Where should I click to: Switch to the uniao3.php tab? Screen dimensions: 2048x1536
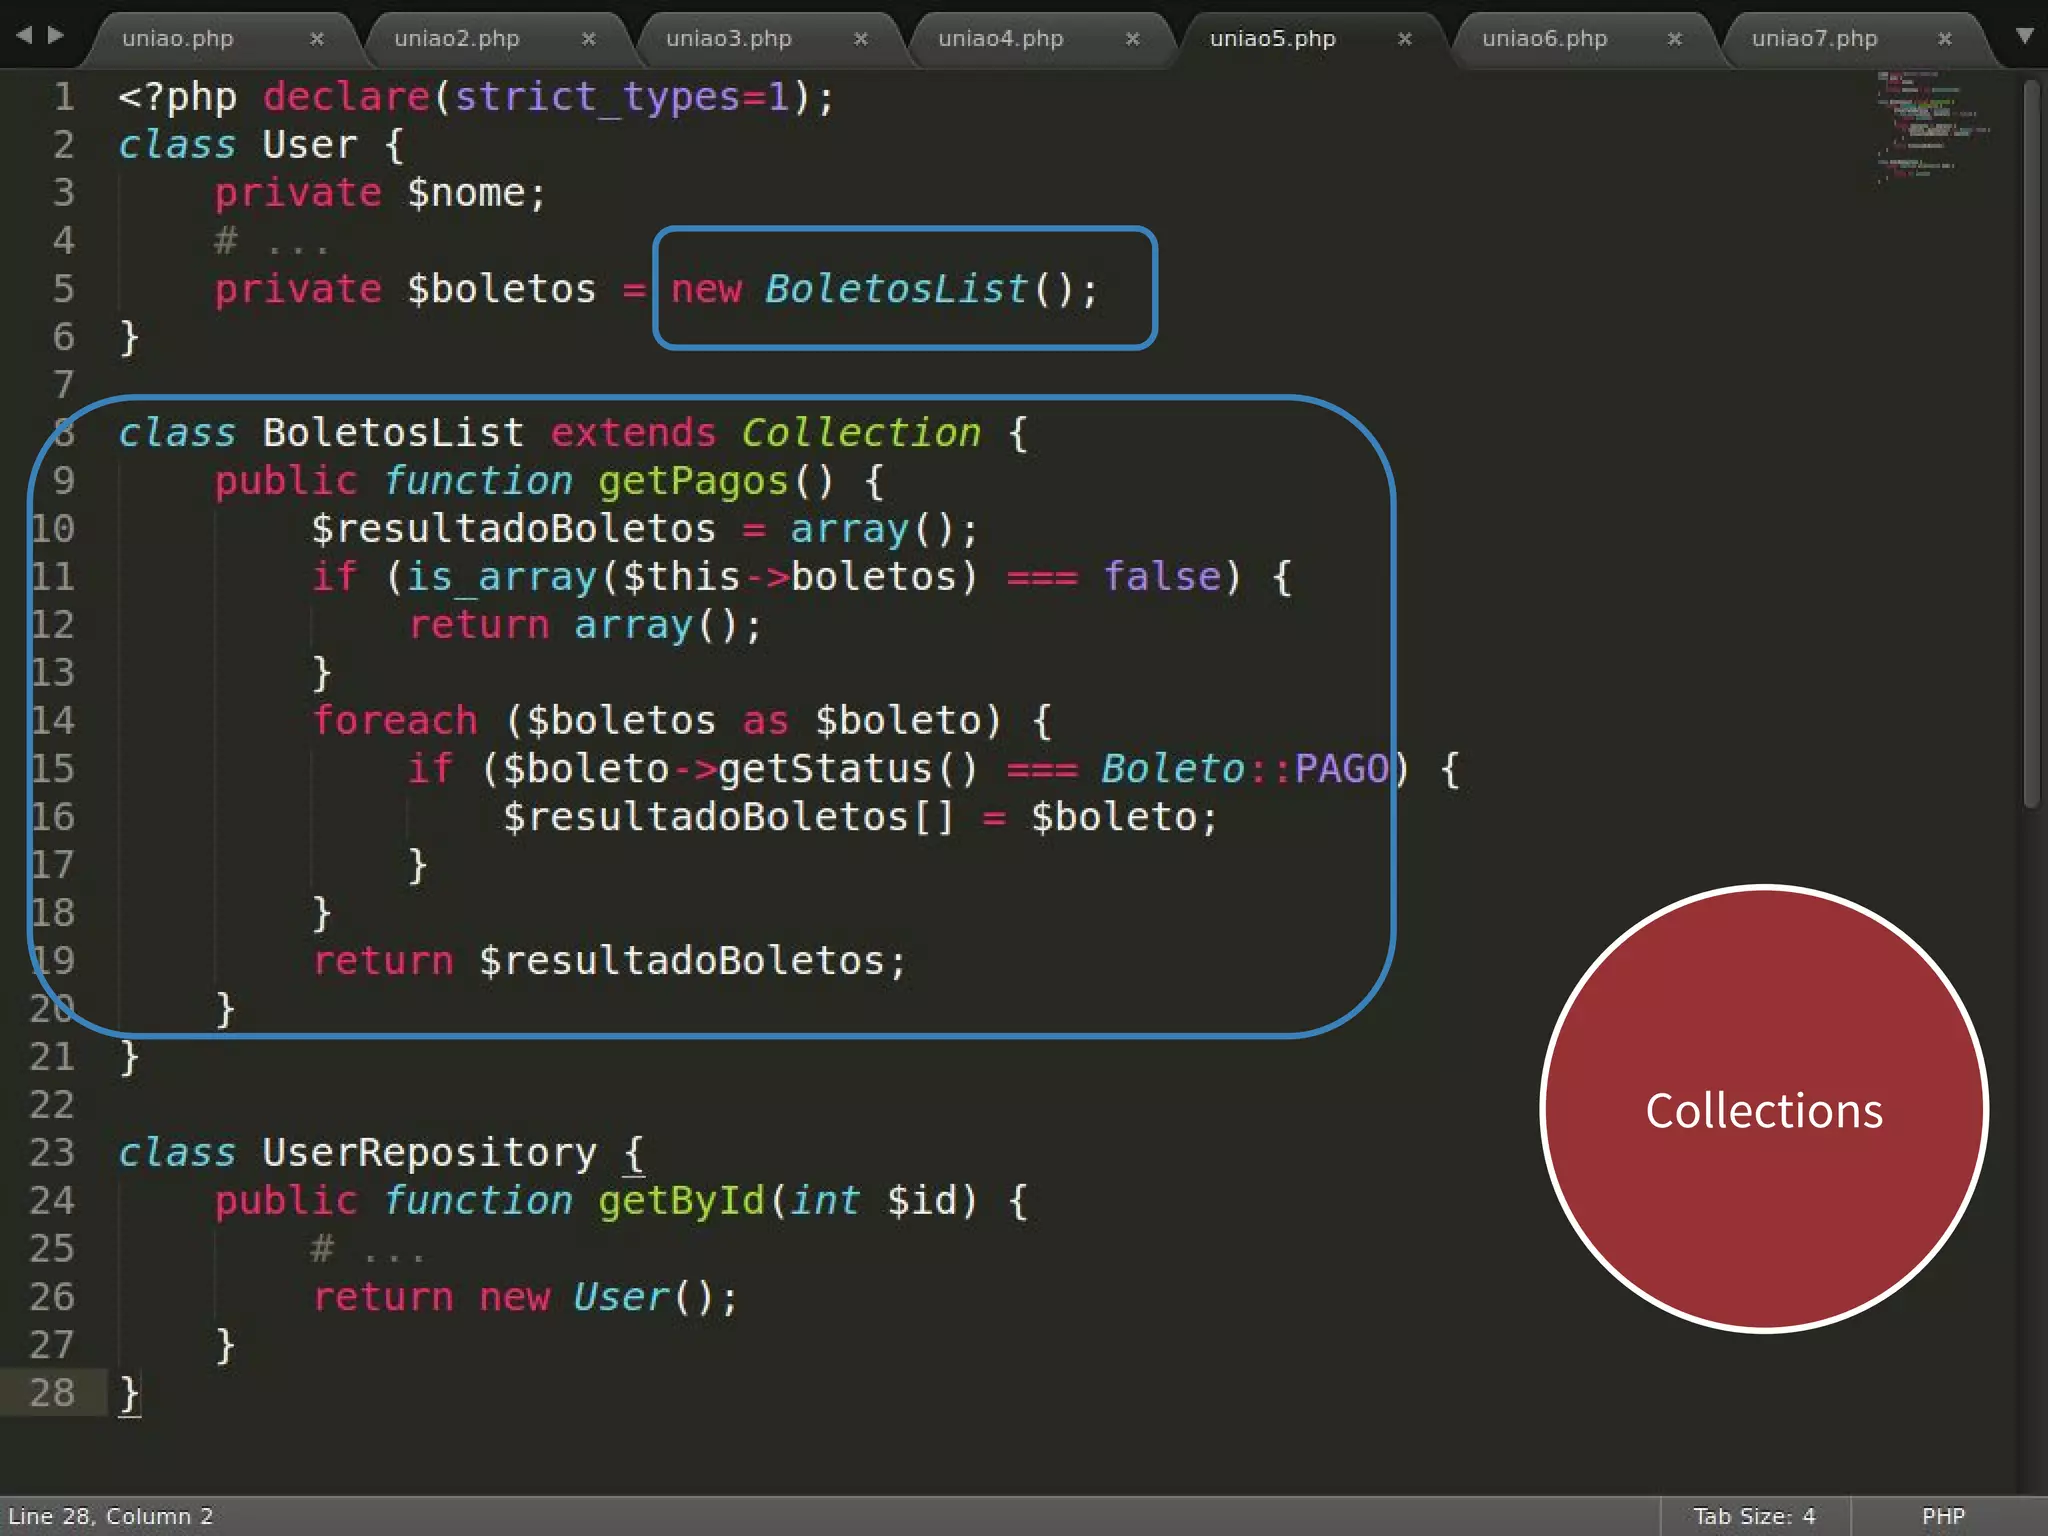(728, 39)
